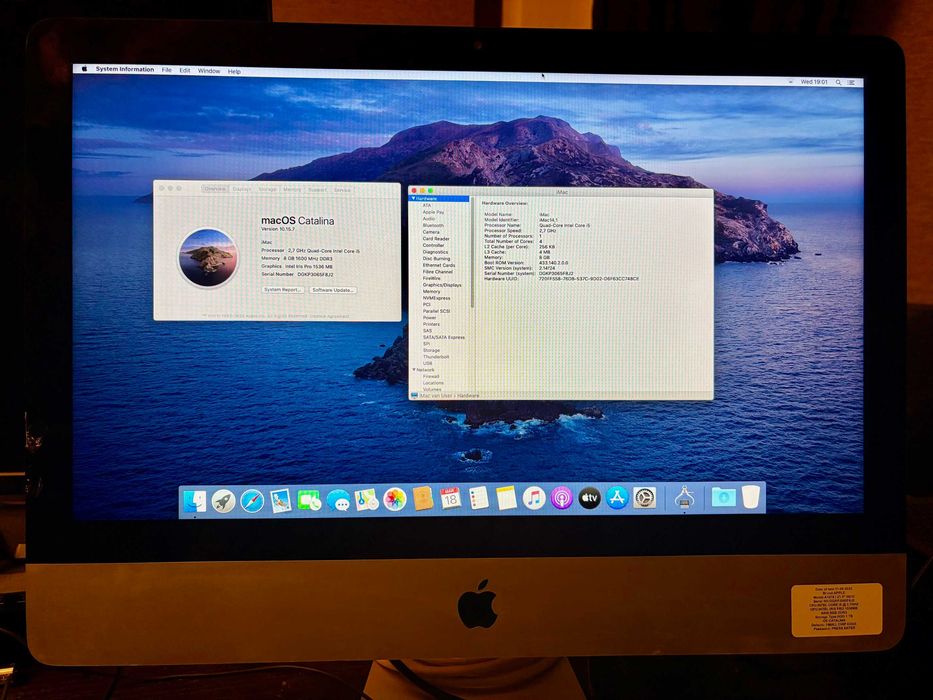The image size is (933, 700).
Task: Open the Apple menu
Action: [84, 69]
